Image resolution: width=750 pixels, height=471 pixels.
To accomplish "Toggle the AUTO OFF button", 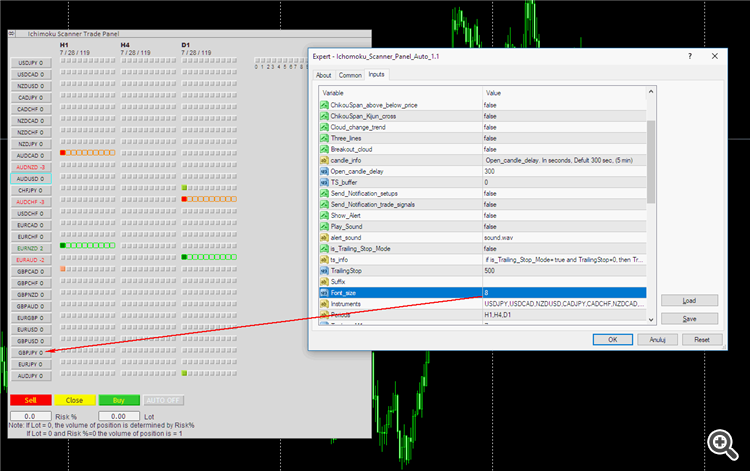I will click(x=163, y=400).
